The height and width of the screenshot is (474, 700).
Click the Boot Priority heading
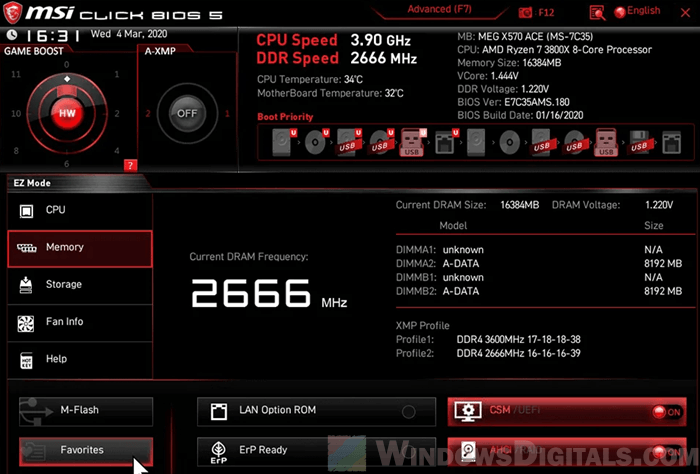click(285, 117)
